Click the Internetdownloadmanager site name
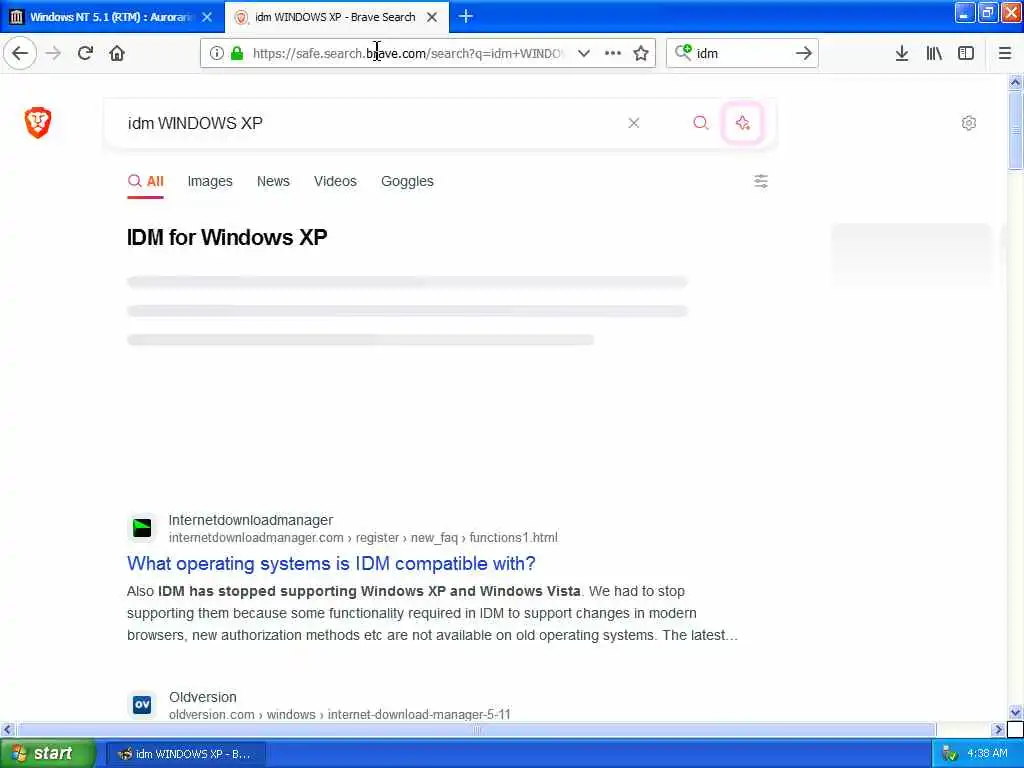The image size is (1024, 768). tap(251, 520)
